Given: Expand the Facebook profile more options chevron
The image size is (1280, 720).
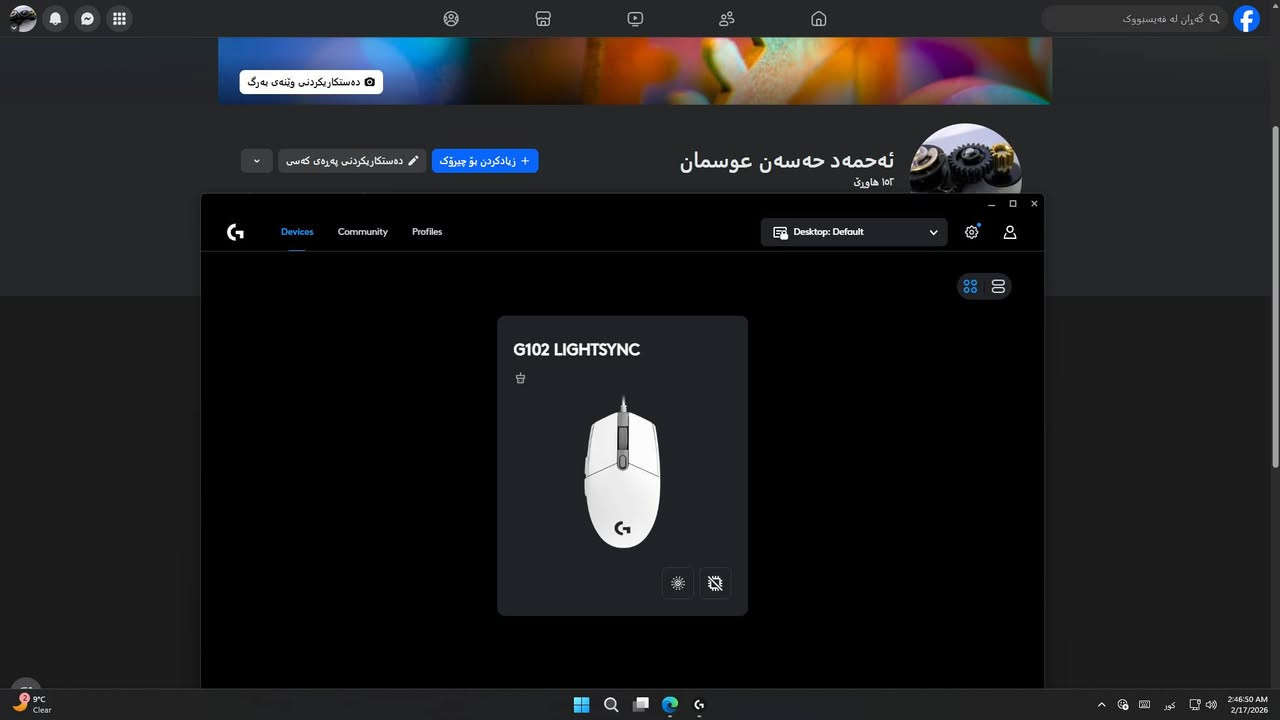Looking at the screenshot, I should pos(256,161).
